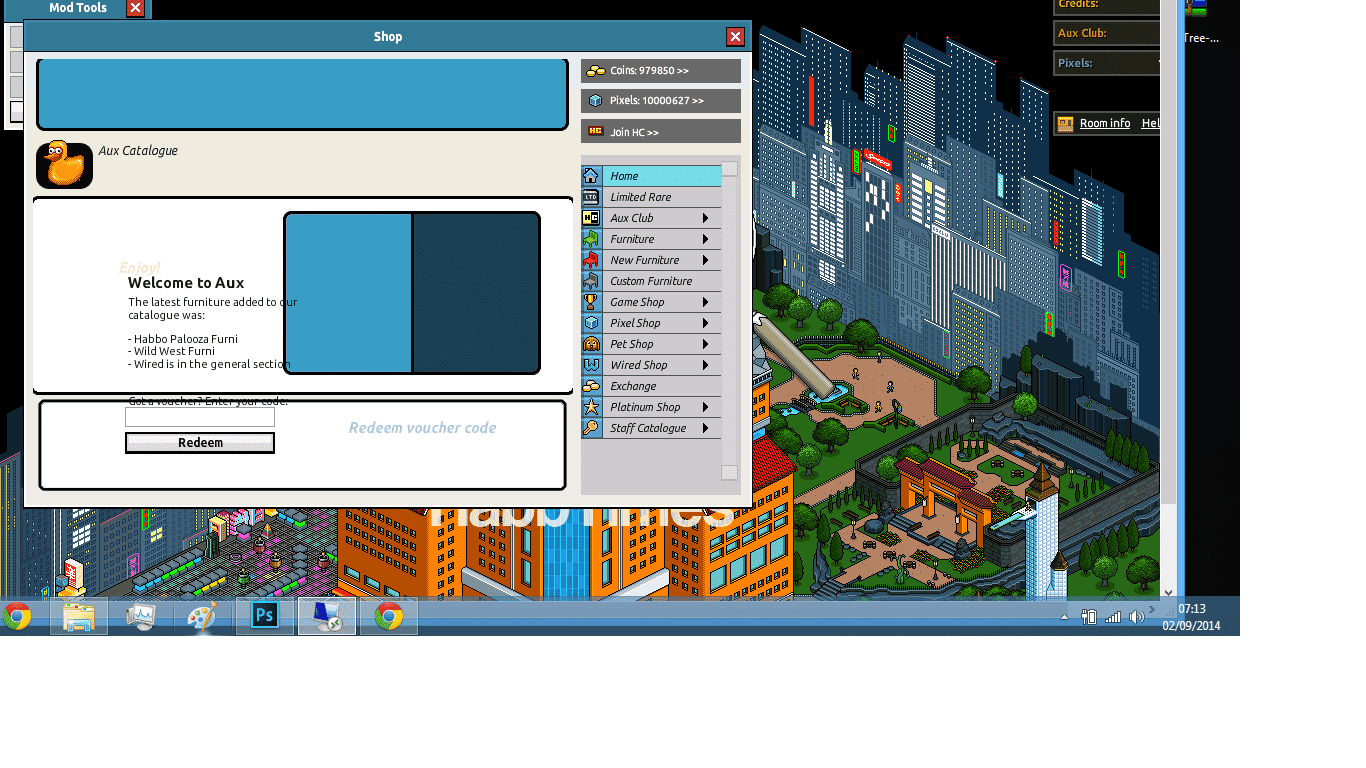Close the Shop window

tap(735, 37)
